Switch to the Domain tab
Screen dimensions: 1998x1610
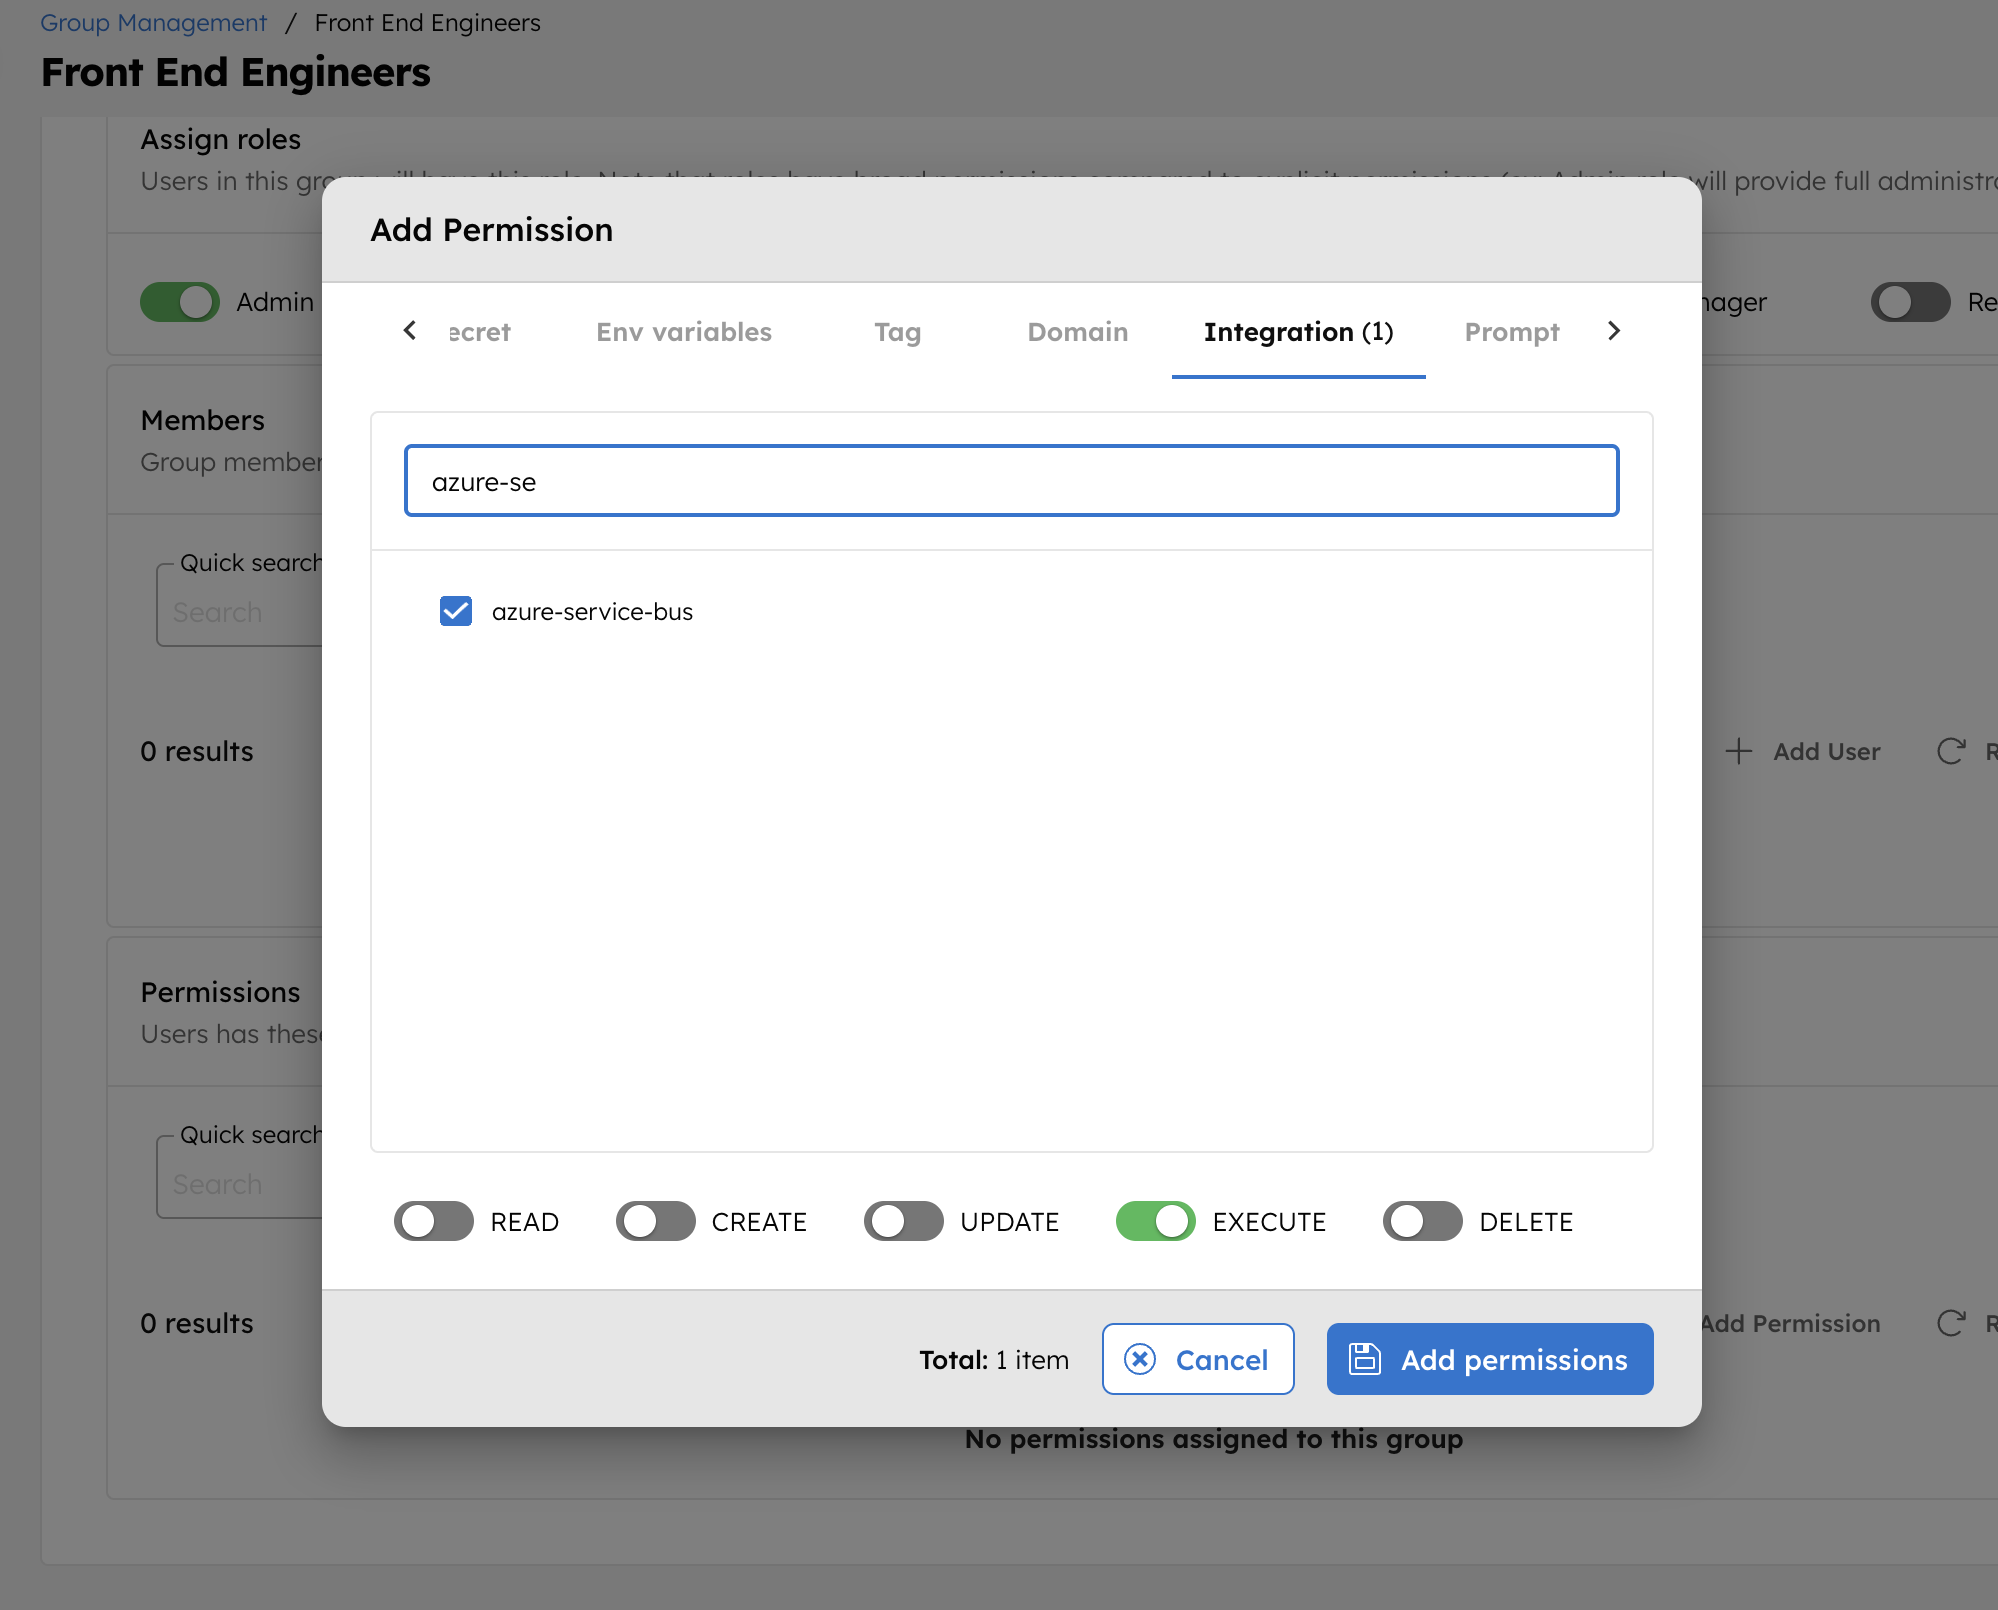(1077, 332)
